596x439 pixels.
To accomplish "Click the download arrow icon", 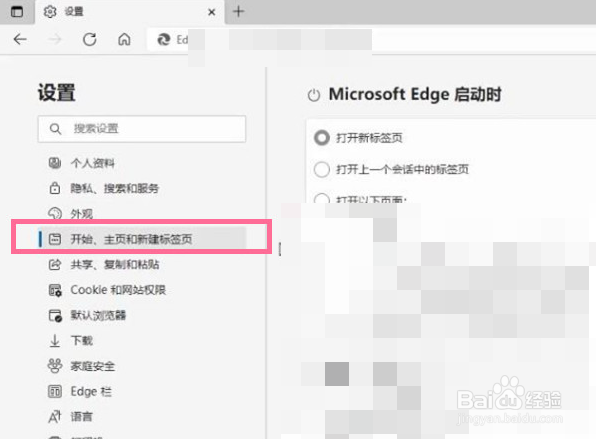I will (x=55, y=341).
